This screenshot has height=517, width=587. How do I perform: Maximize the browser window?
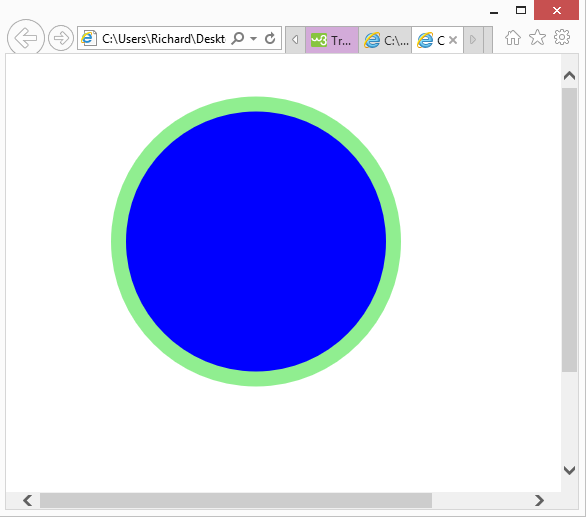[521, 10]
